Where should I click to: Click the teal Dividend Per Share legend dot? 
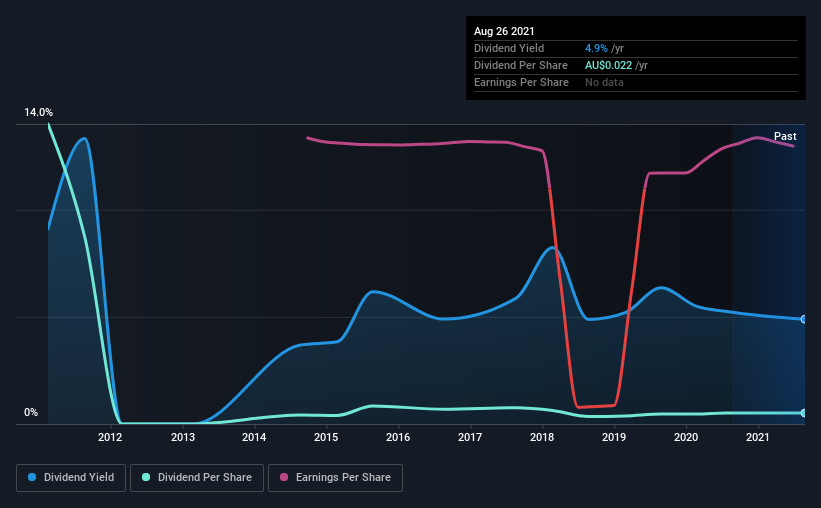pyautogui.click(x=146, y=477)
